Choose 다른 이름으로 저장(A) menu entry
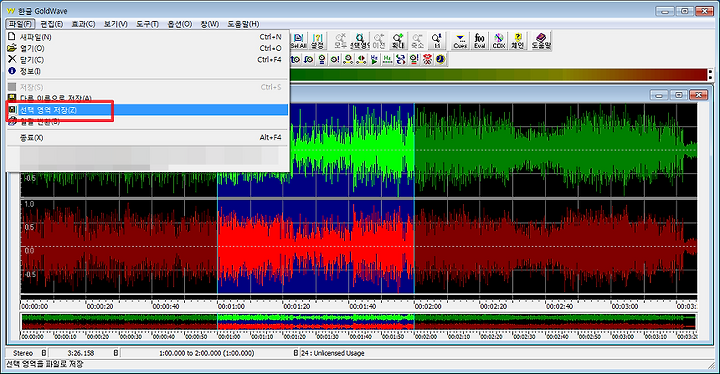Viewport: 720px width, 374px height. tap(147, 98)
